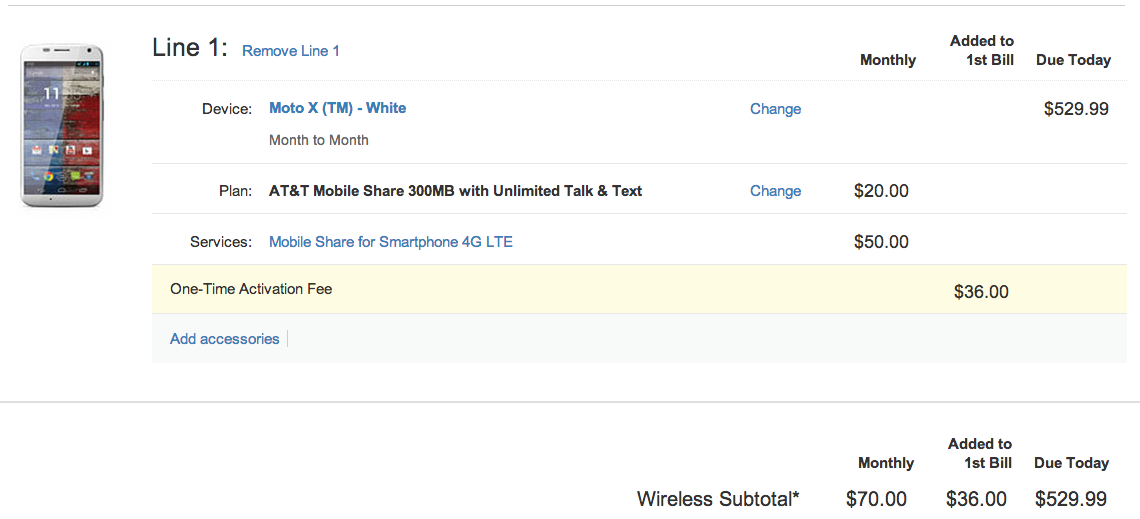Click the AT&T Mobile Share 300MB plan name

(x=455, y=191)
